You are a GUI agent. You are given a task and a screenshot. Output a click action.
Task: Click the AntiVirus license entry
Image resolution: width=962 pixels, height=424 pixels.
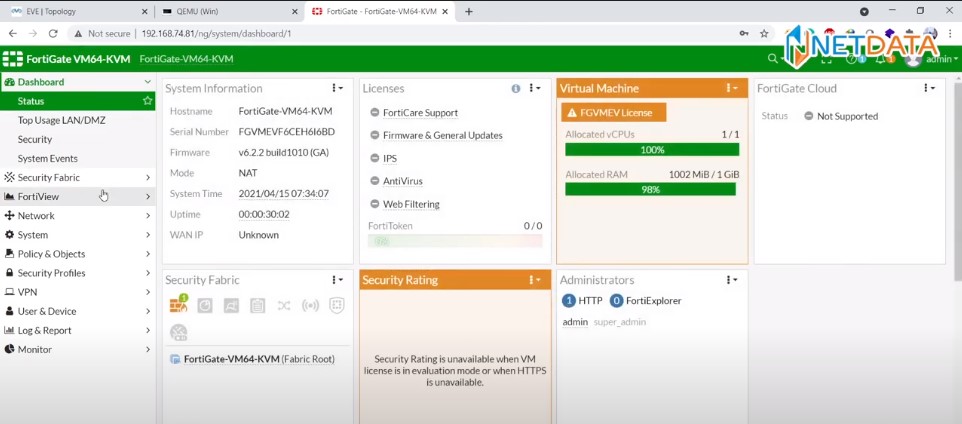point(402,181)
